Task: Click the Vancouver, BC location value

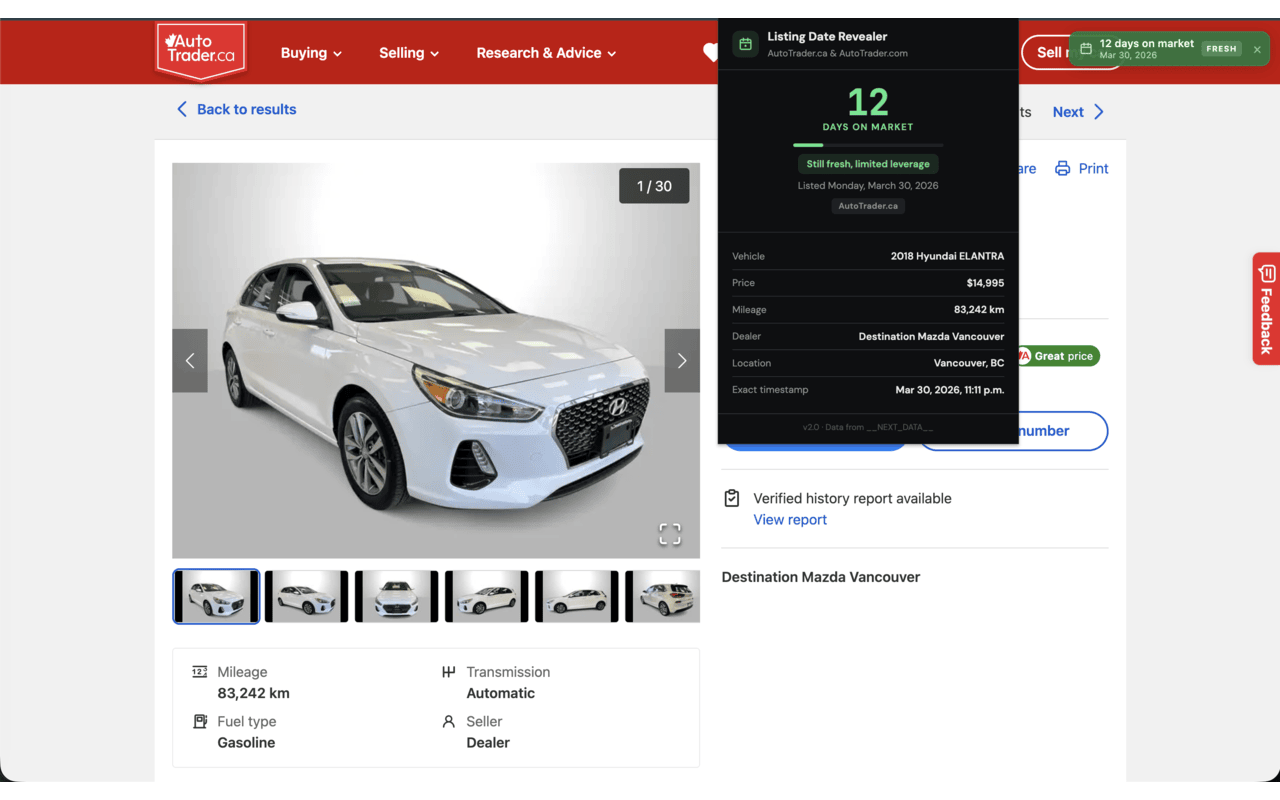Action: (968, 363)
